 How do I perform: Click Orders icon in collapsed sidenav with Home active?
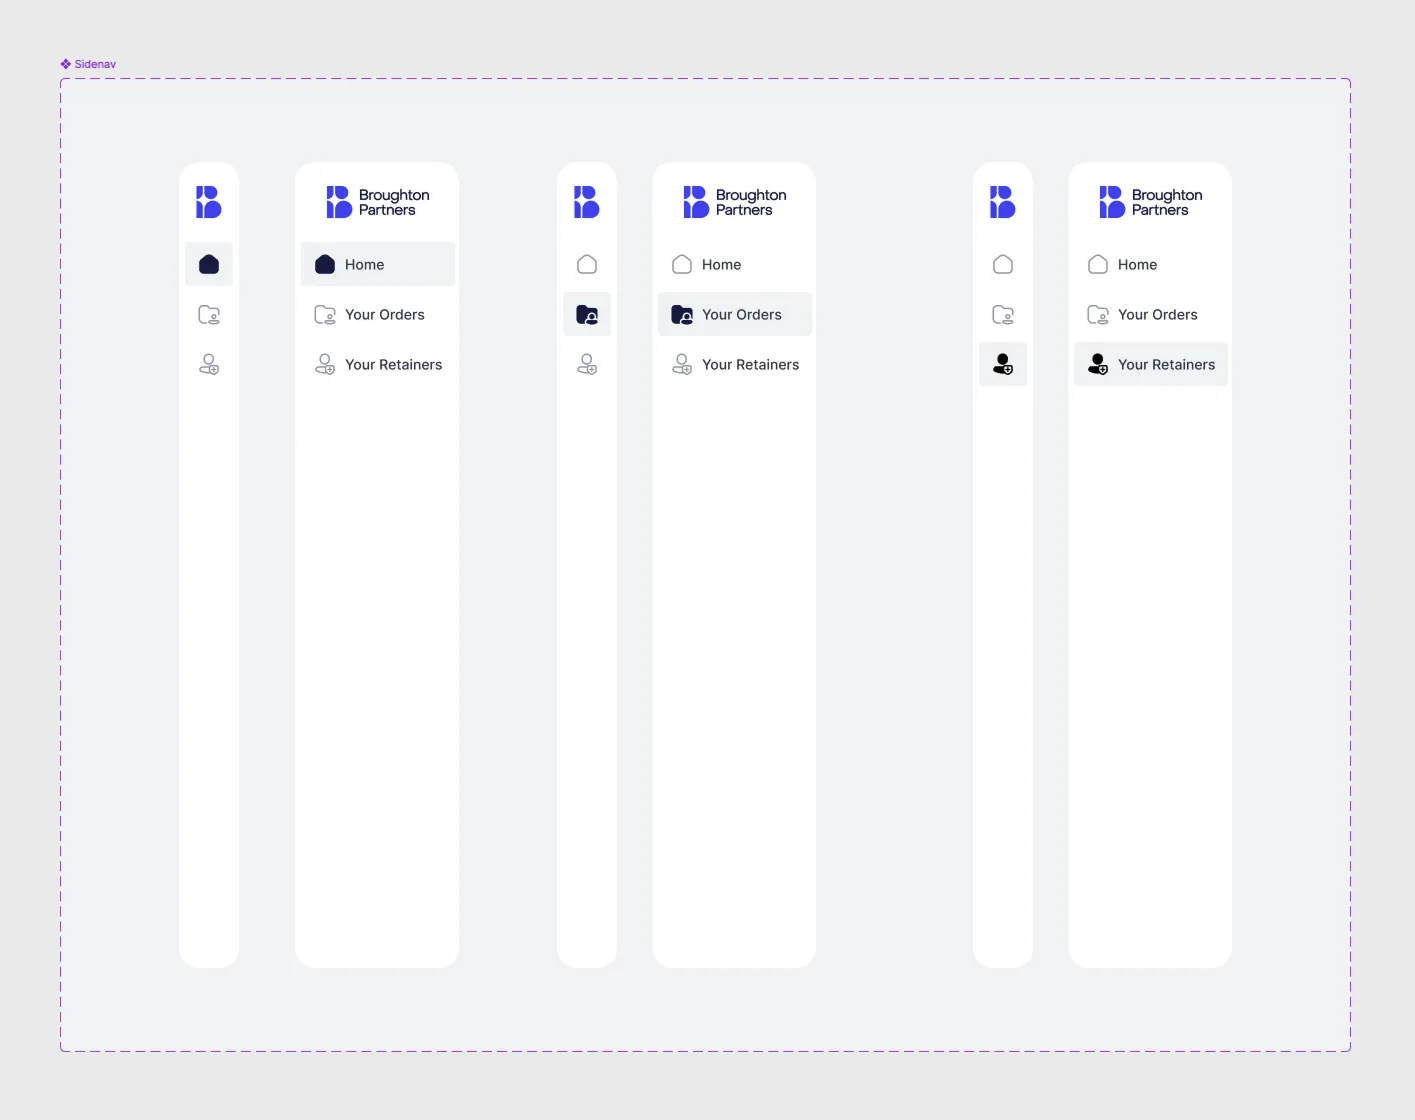tap(209, 315)
